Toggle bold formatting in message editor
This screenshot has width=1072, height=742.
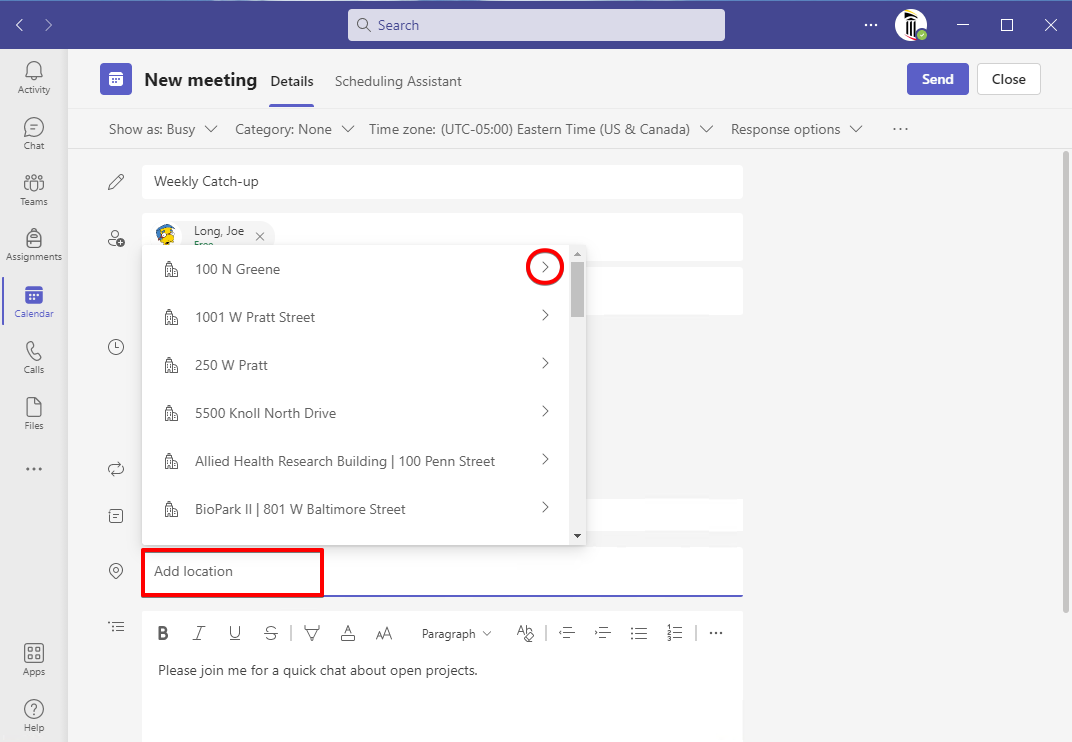point(163,633)
